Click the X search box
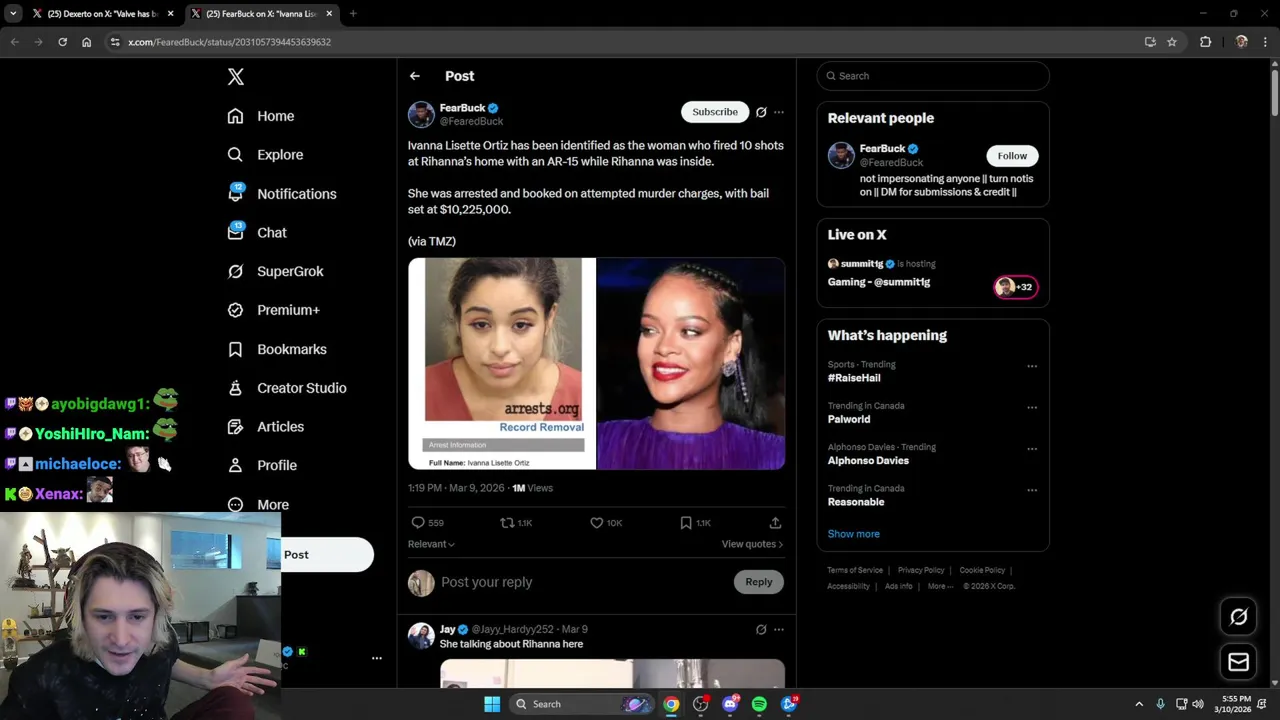Screen dimensions: 1280x720 point(933,76)
